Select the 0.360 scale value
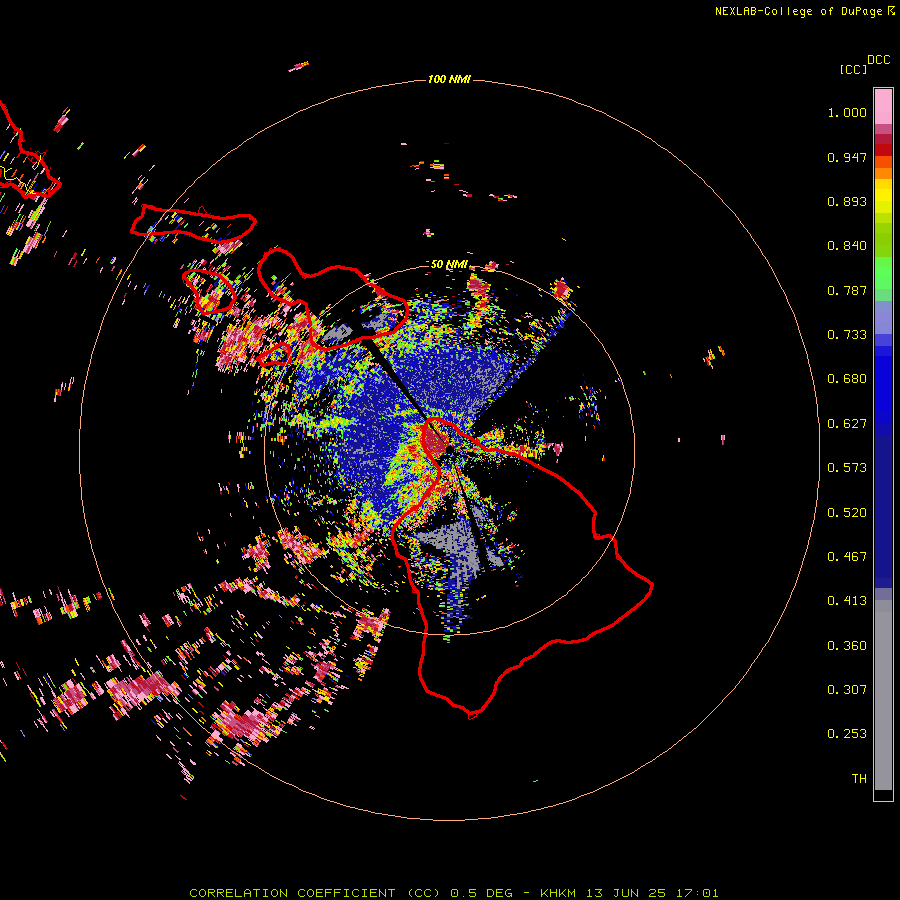This screenshot has width=900, height=900. [x=847, y=646]
